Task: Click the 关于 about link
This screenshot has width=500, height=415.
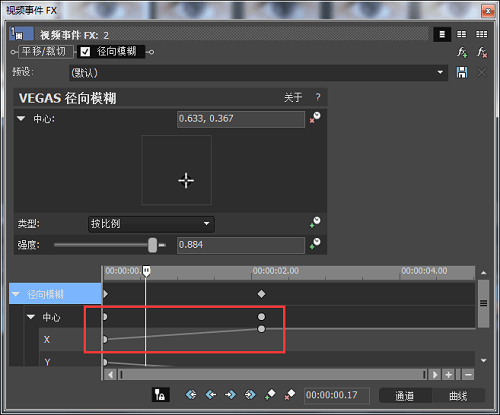Action: point(293,98)
